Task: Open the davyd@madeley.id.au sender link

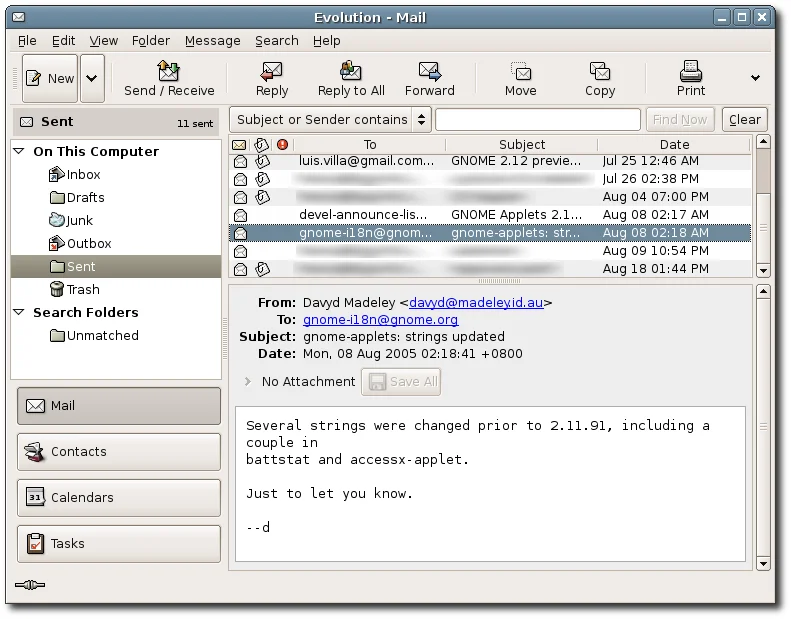Action: pyautogui.click(x=476, y=303)
